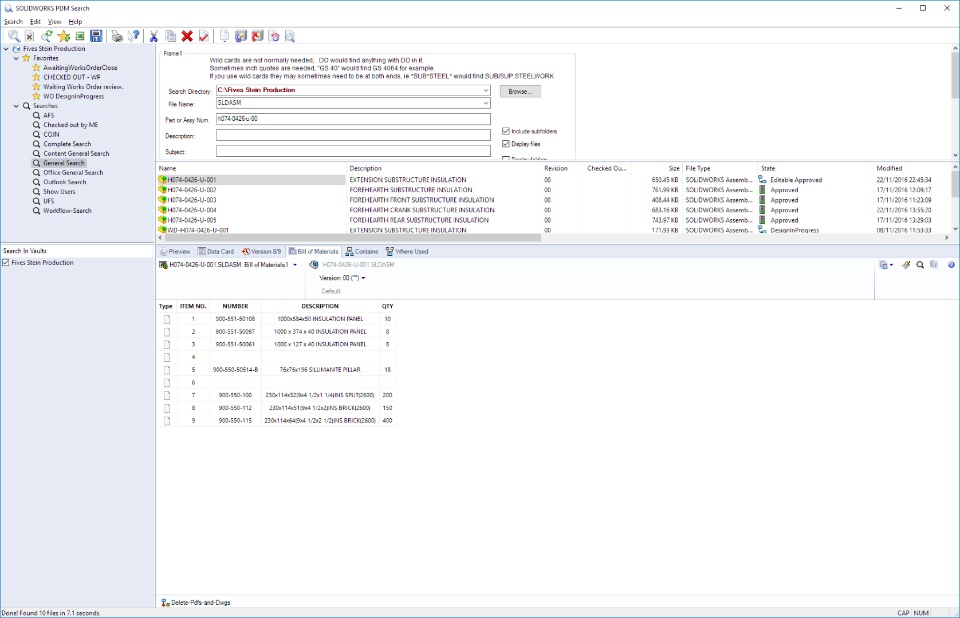Toggle Display files checkbox
The width and height of the screenshot is (960, 618).
pyautogui.click(x=506, y=144)
